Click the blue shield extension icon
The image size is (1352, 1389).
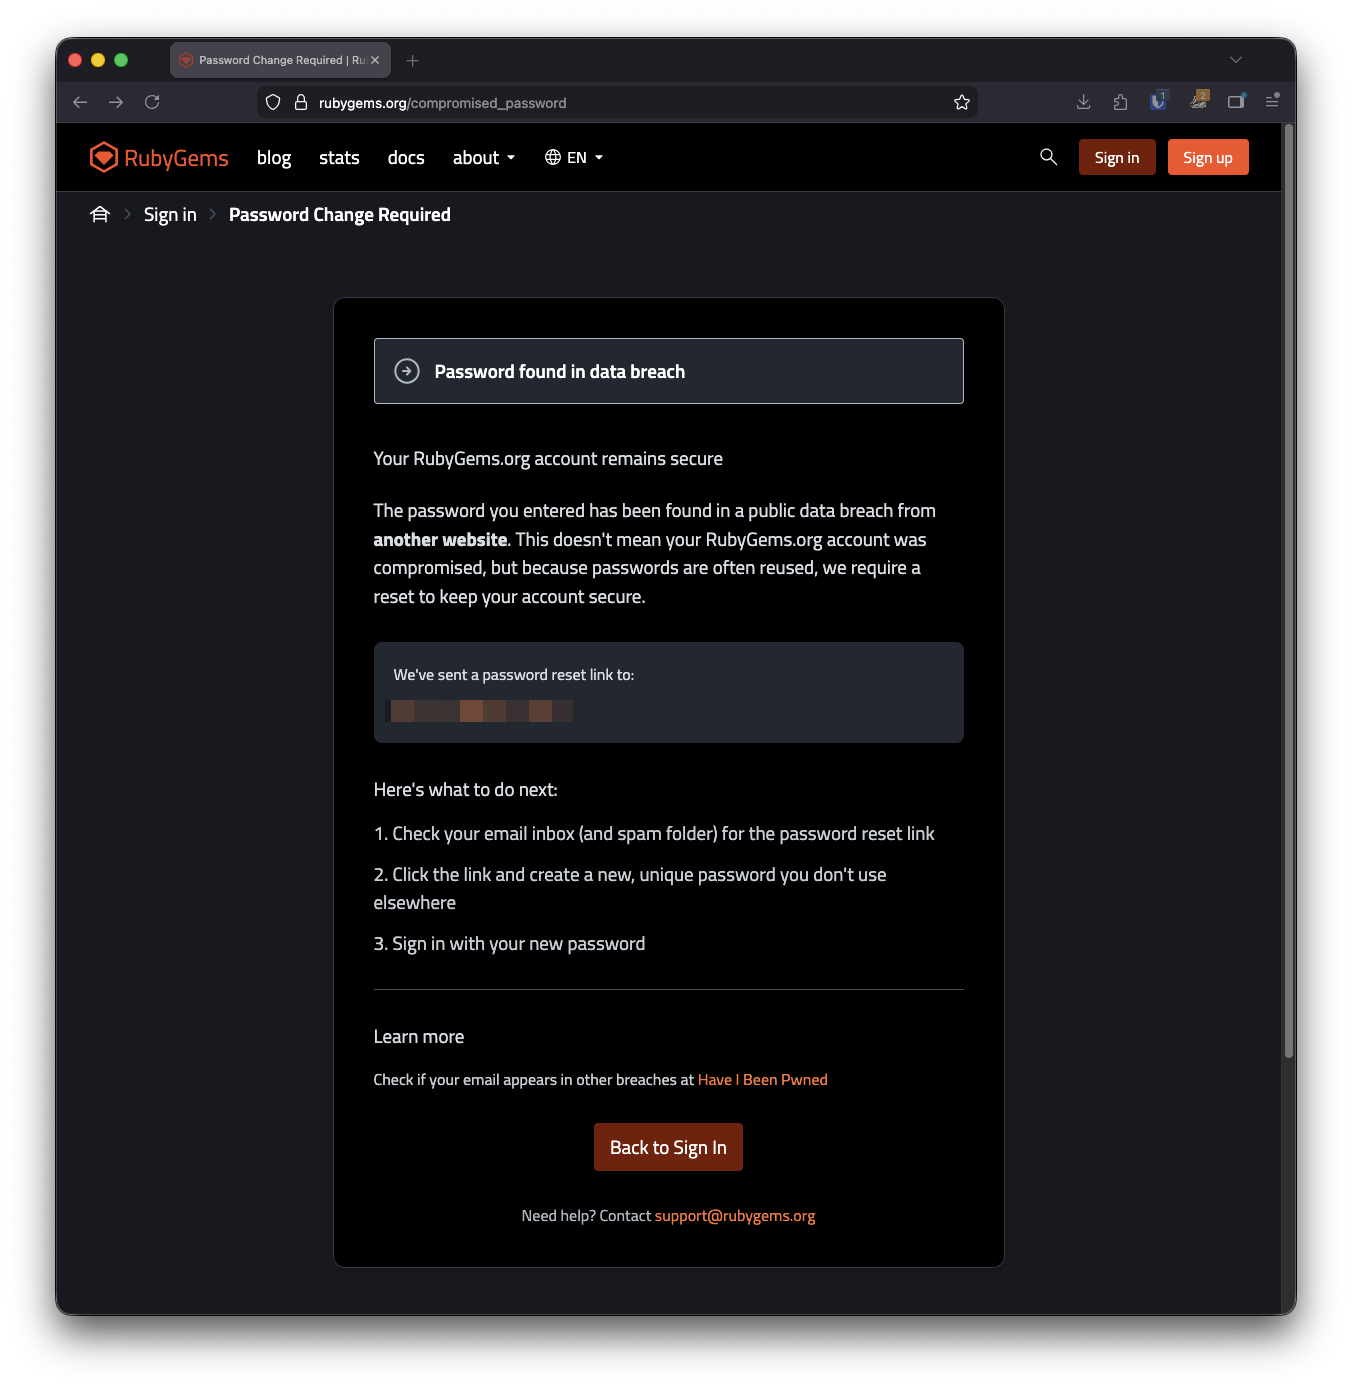(x=1158, y=101)
